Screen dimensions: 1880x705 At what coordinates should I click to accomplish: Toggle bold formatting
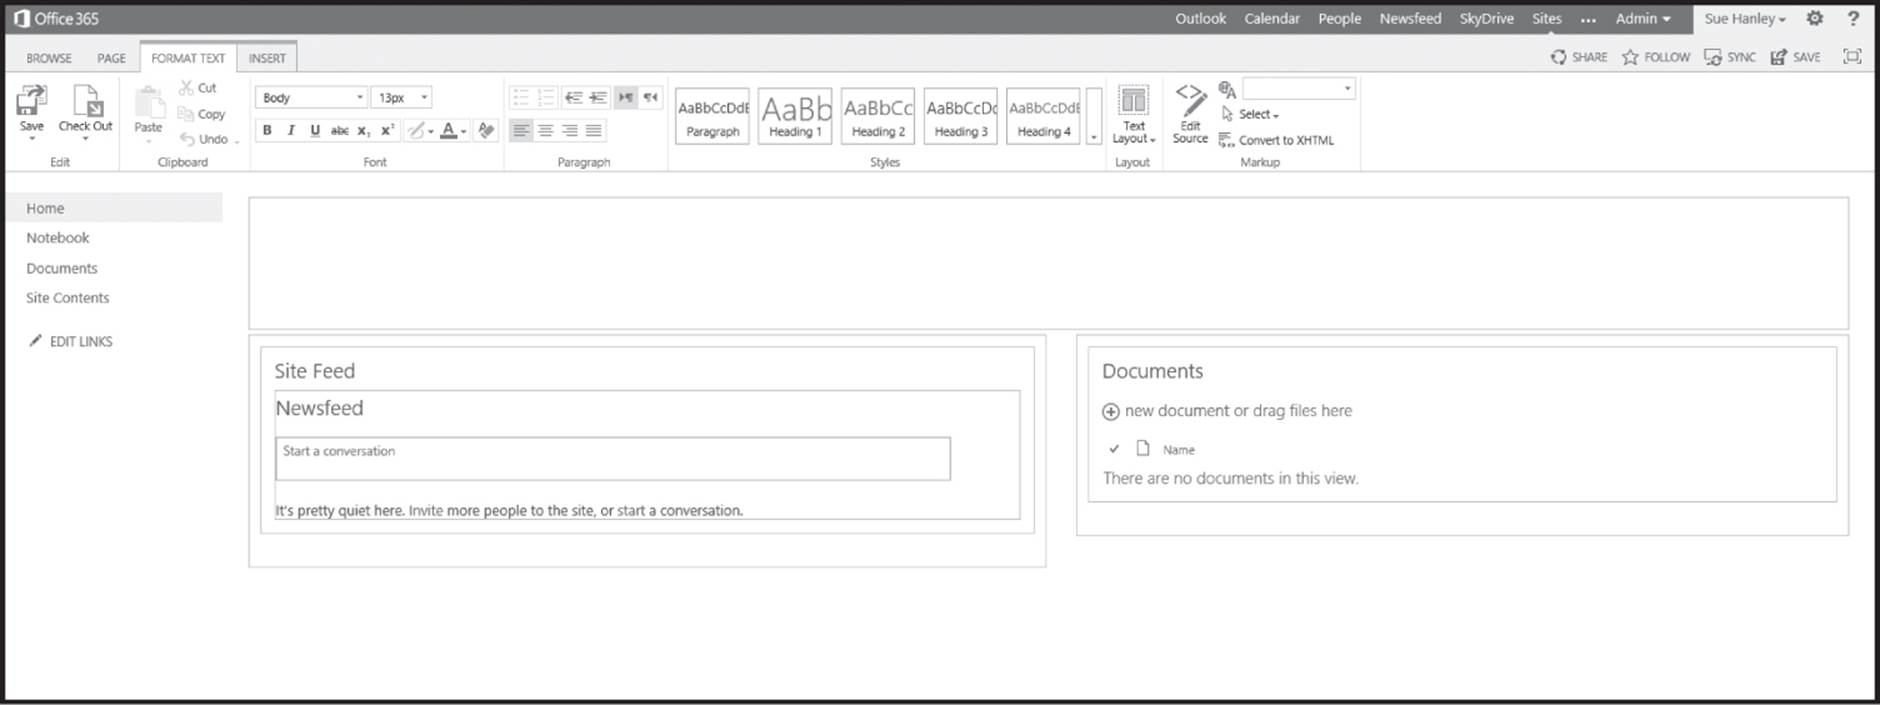(x=267, y=130)
